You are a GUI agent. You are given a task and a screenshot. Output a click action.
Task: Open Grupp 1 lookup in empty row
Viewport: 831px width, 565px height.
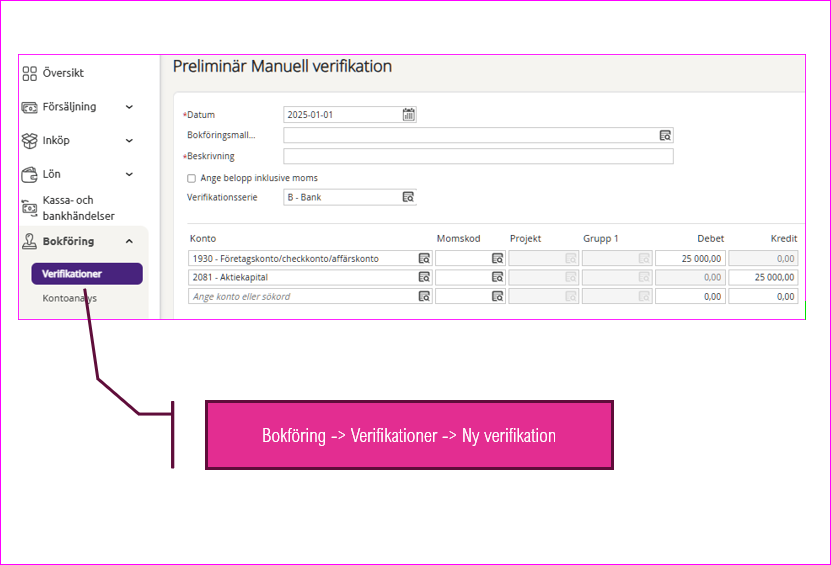point(644,296)
